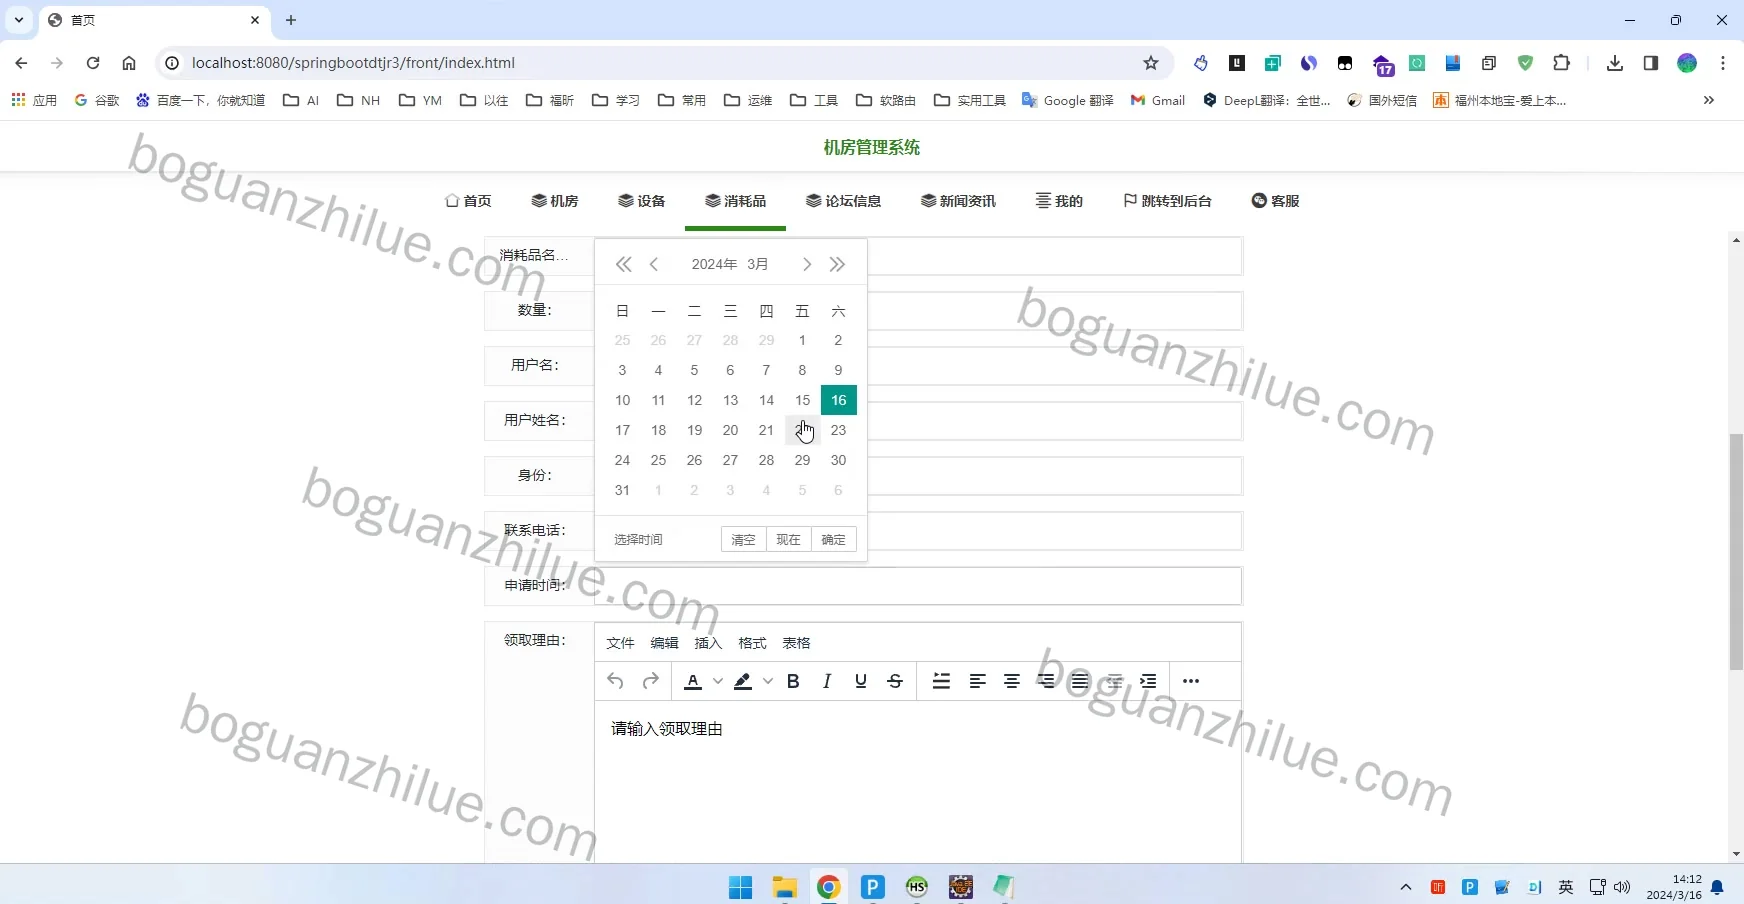Open the bookmarks overflow chevron

(x=1709, y=100)
